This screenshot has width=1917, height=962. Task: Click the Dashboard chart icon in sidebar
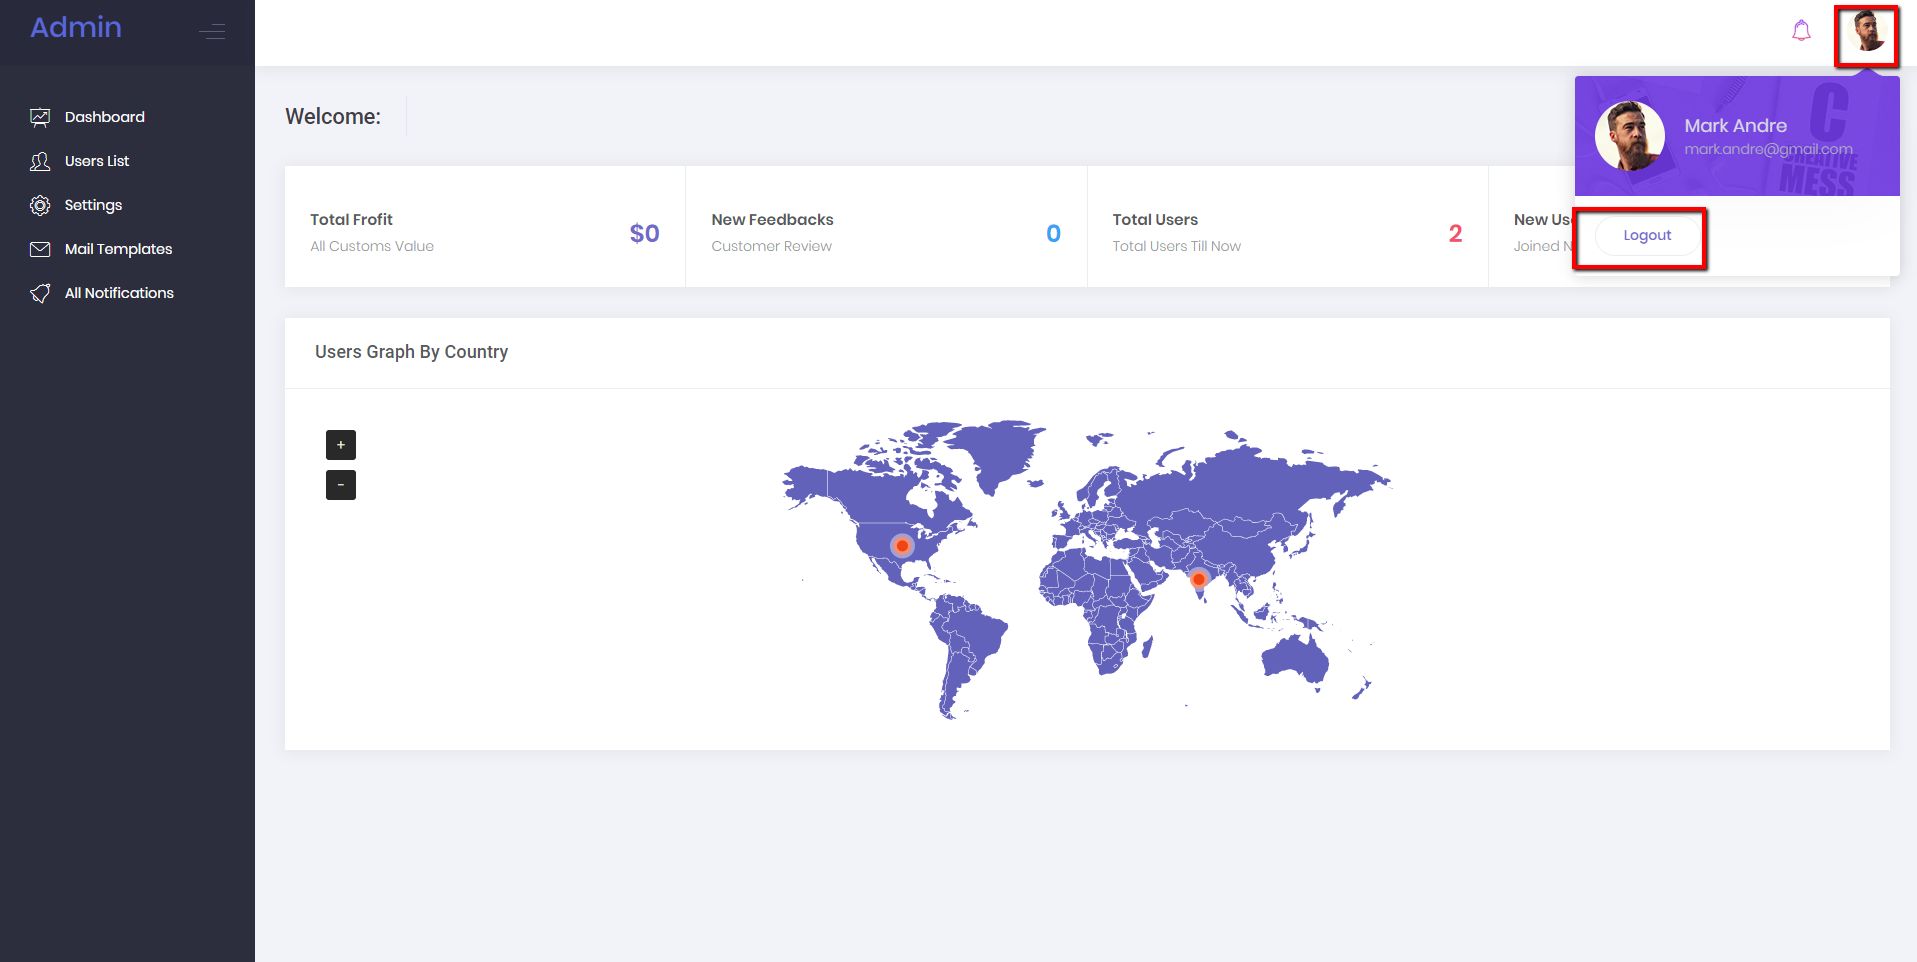coord(40,117)
